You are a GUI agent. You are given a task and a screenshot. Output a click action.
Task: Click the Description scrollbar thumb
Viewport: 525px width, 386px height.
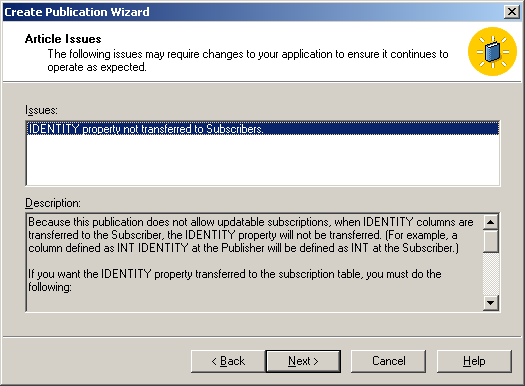pyautogui.click(x=491, y=241)
